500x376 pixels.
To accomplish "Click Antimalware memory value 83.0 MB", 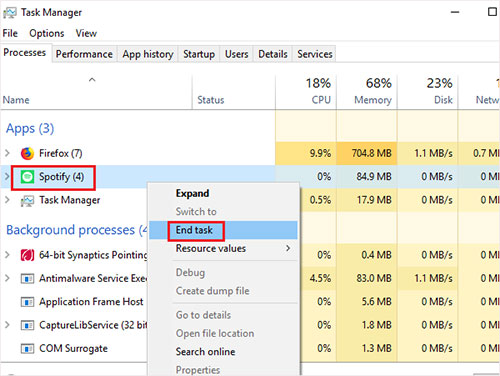I will (374, 278).
